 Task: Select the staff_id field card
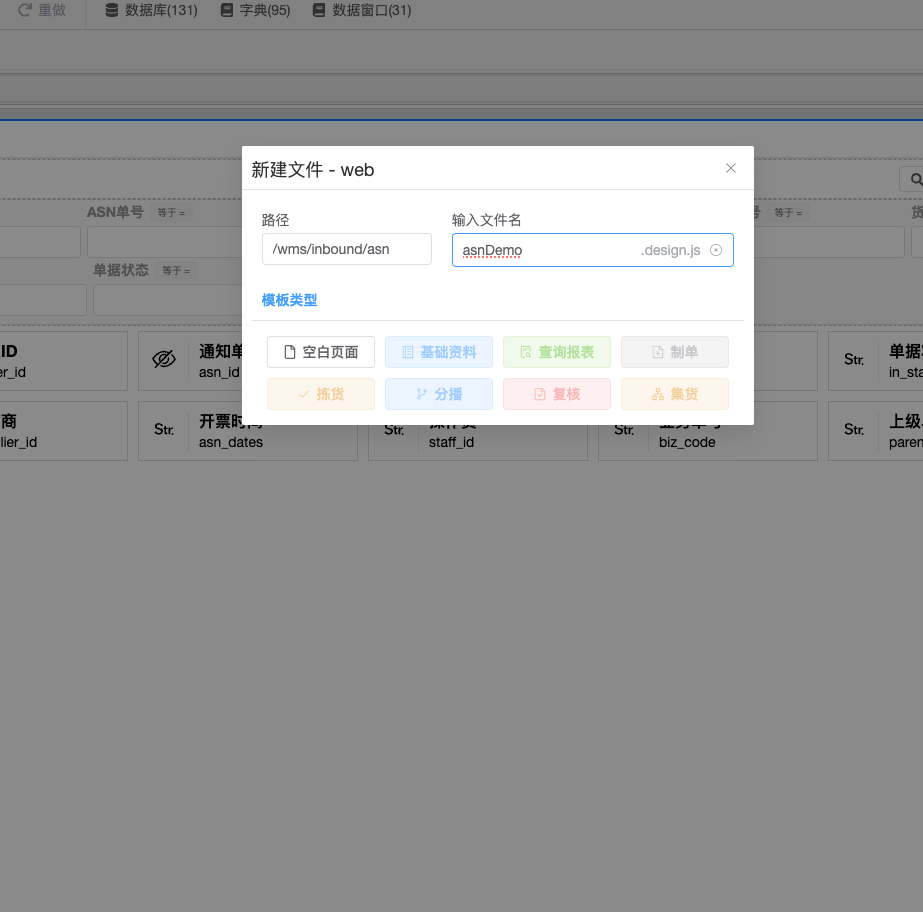coord(478,442)
